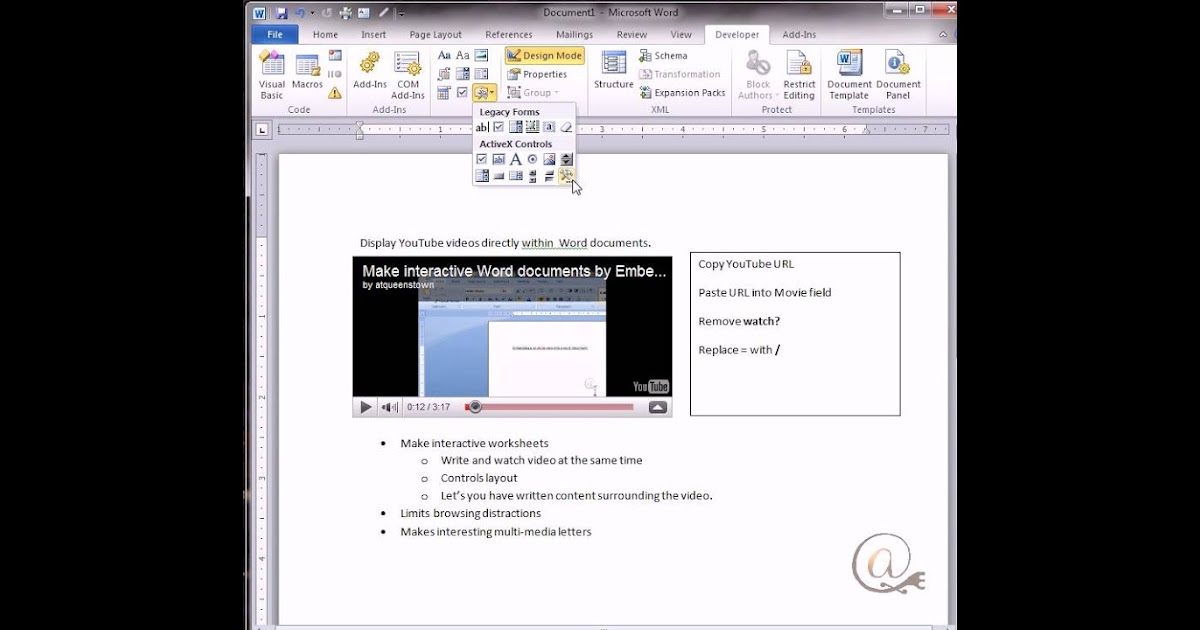Insert ActiveX Label control
This screenshot has width=1200, height=630.
click(515, 159)
